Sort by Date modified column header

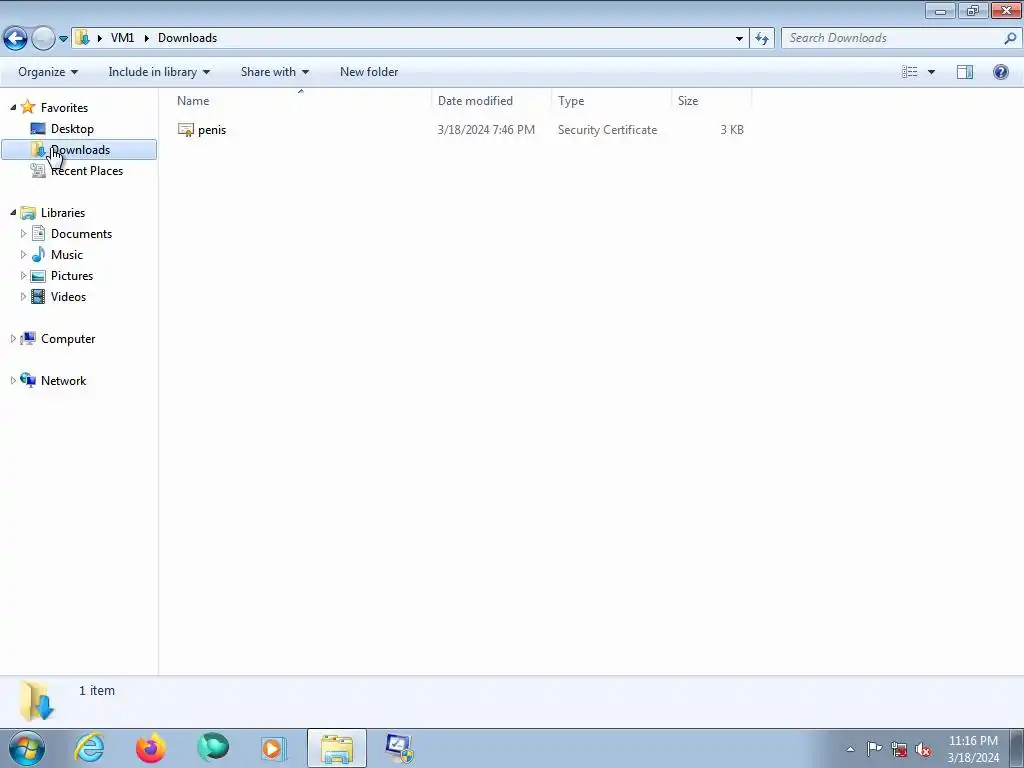(x=491, y=101)
